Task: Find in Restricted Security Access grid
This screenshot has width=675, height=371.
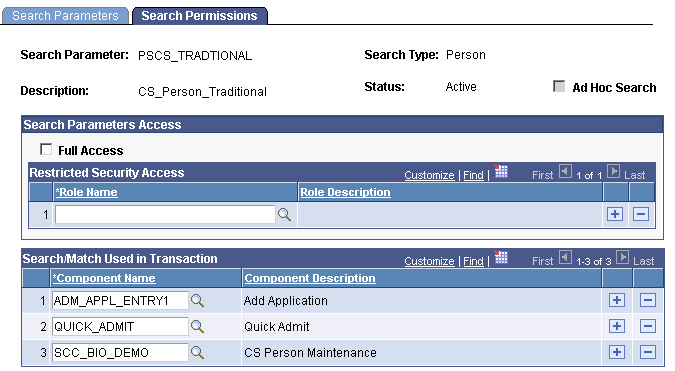Action: [473, 175]
